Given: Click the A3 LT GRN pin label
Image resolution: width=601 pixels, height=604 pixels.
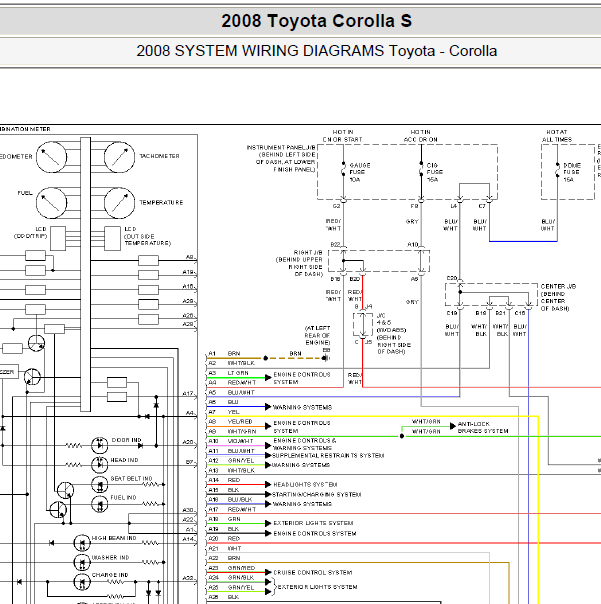Looking at the screenshot, I should pos(228,373).
